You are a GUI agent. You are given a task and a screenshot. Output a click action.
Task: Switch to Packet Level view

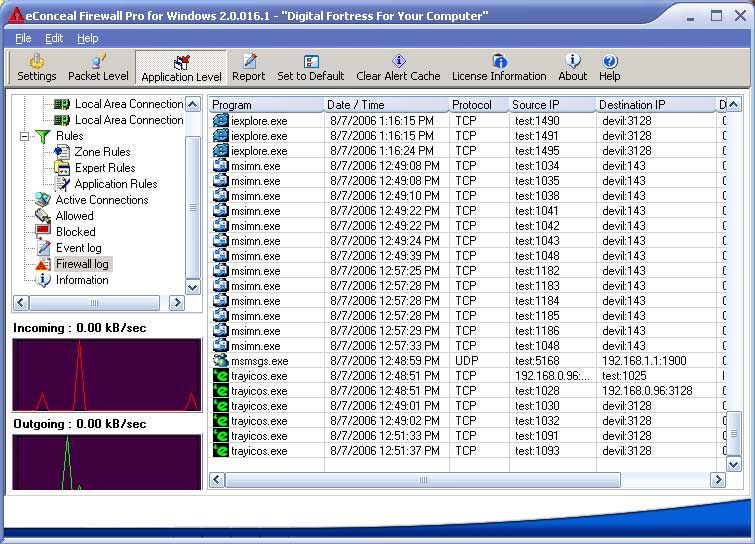point(98,68)
